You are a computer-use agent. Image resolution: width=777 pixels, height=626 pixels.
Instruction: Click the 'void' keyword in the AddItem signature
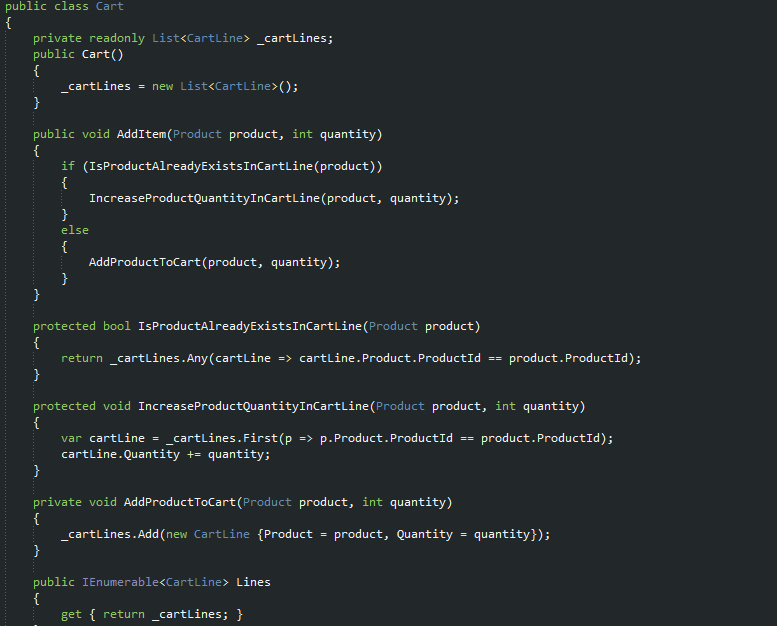[96, 134]
